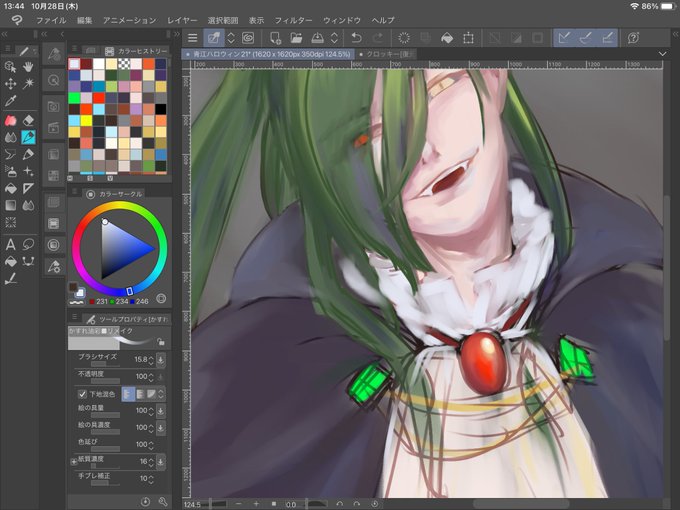Image resolution: width=680 pixels, height=510 pixels.
Task: Select the Move layer tool
Action: tap(10, 84)
